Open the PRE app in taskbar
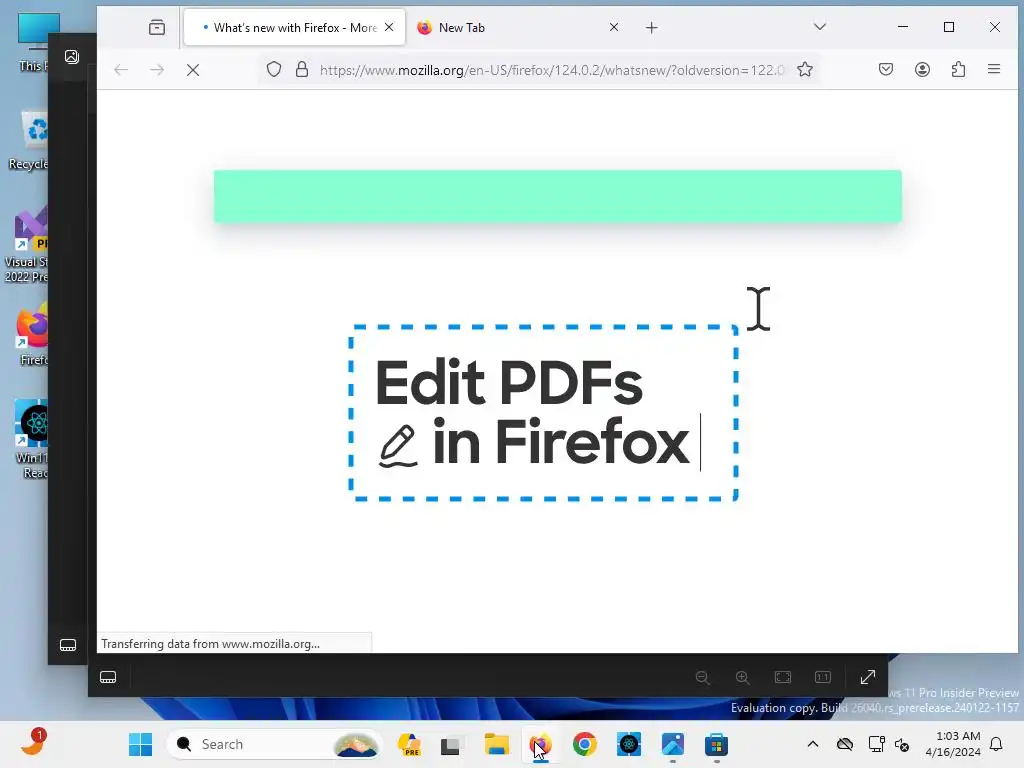The width and height of the screenshot is (1024, 768). pyautogui.click(x=409, y=744)
